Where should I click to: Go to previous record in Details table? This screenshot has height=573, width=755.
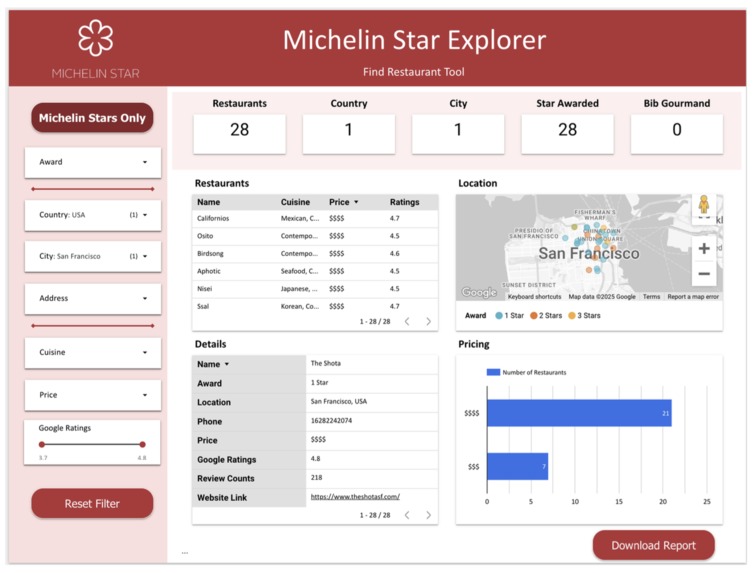pos(407,515)
